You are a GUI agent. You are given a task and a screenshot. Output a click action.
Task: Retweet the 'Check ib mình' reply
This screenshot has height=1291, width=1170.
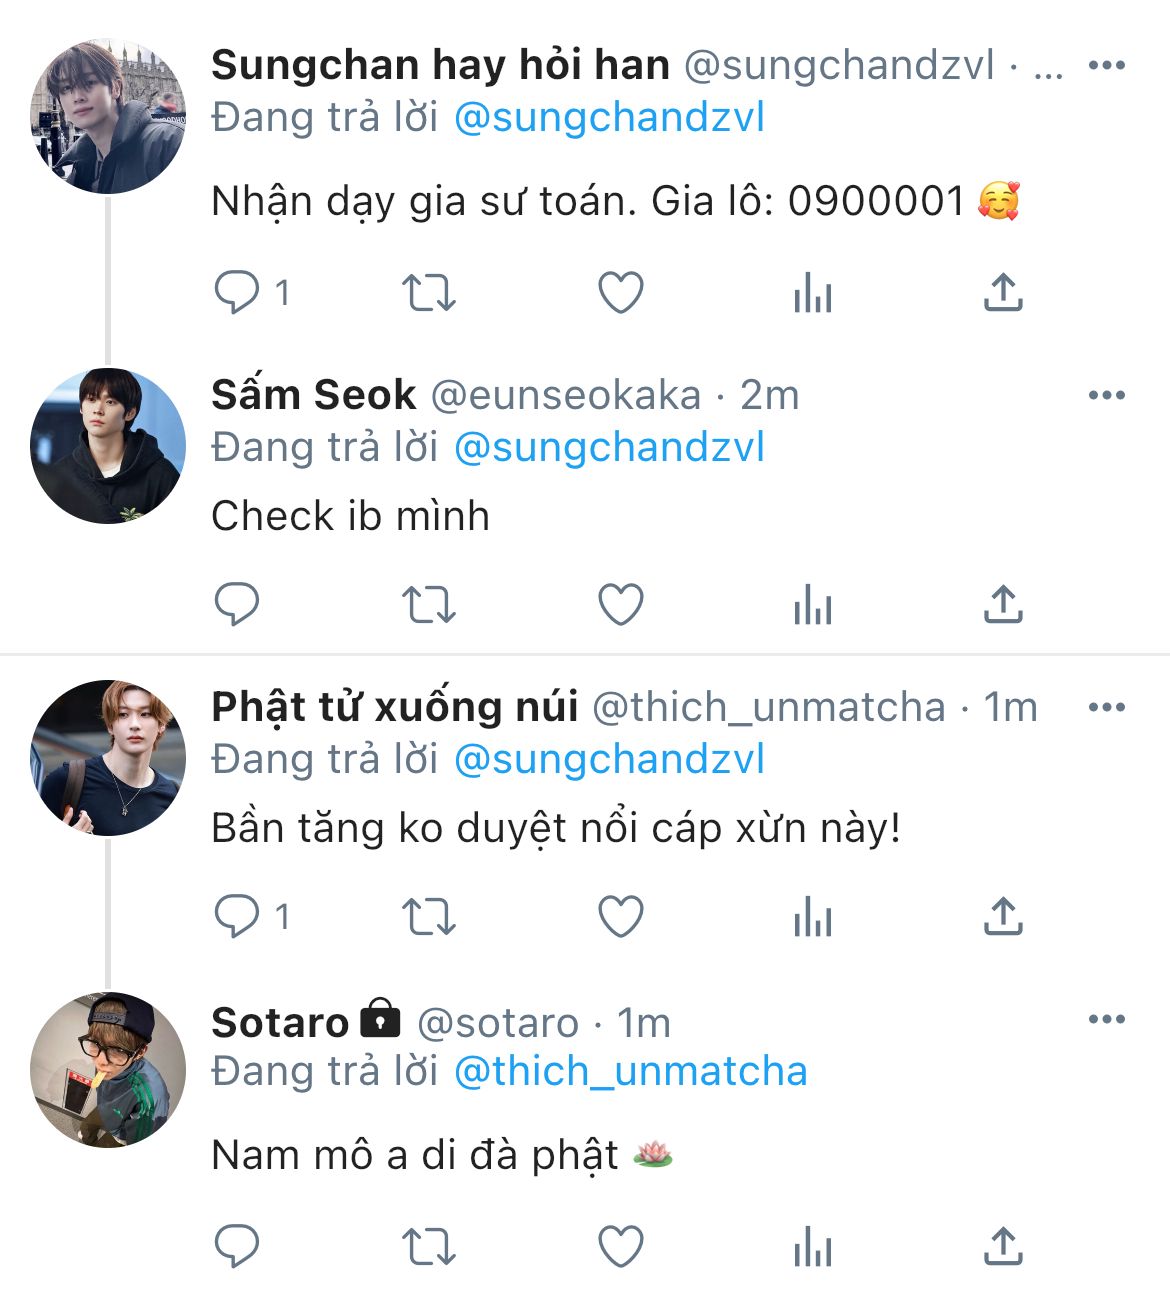point(428,605)
